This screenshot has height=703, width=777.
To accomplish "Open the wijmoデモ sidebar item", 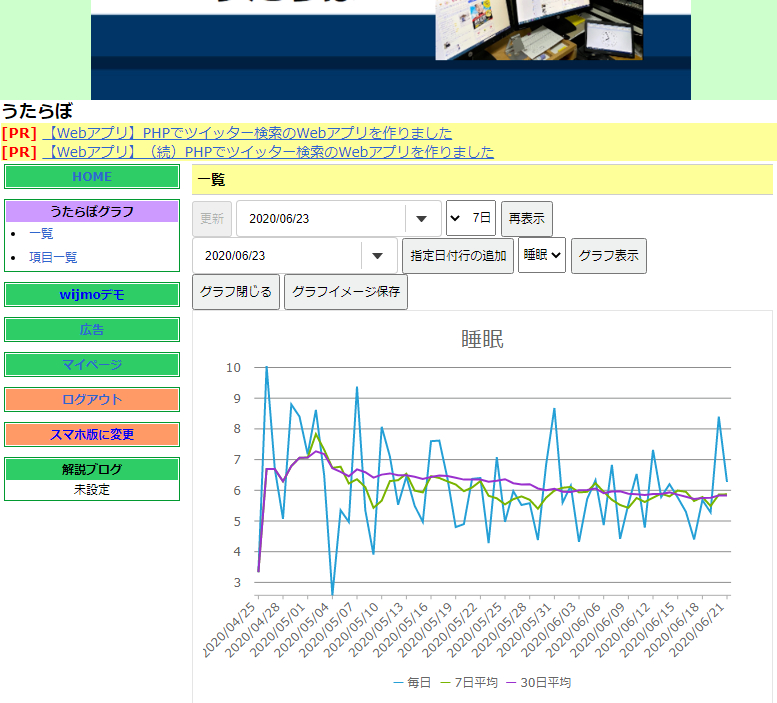I will tap(92, 295).
